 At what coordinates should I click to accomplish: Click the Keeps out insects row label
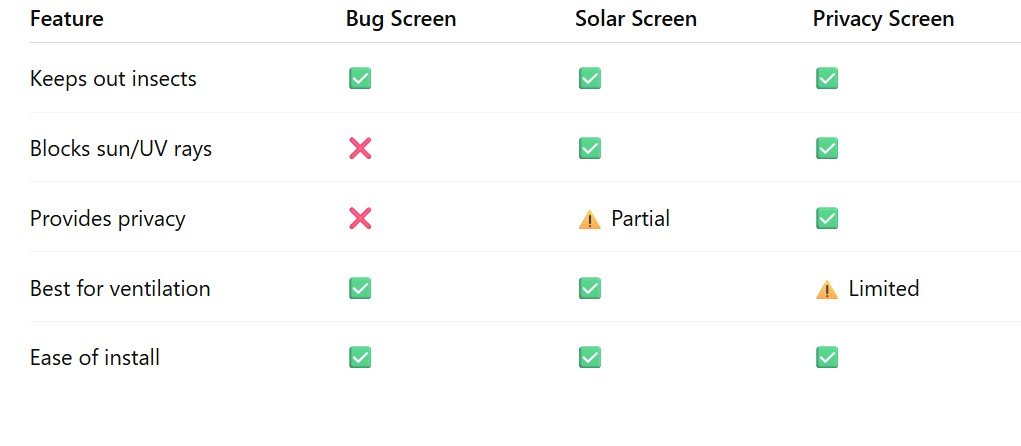click(x=113, y=79)
